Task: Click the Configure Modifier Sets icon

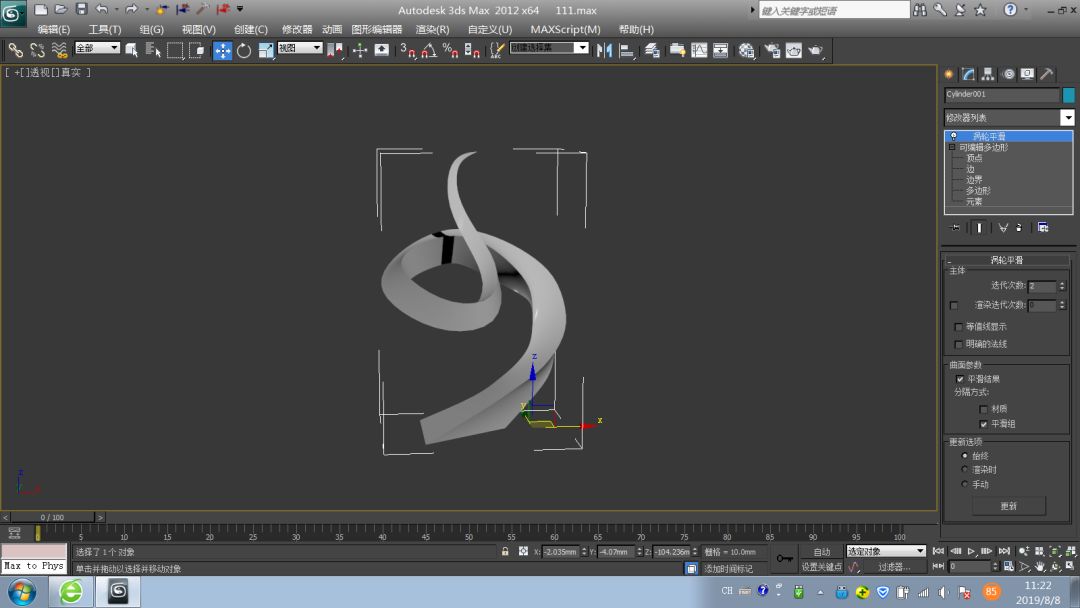Action: click(x=1043, y=227)
